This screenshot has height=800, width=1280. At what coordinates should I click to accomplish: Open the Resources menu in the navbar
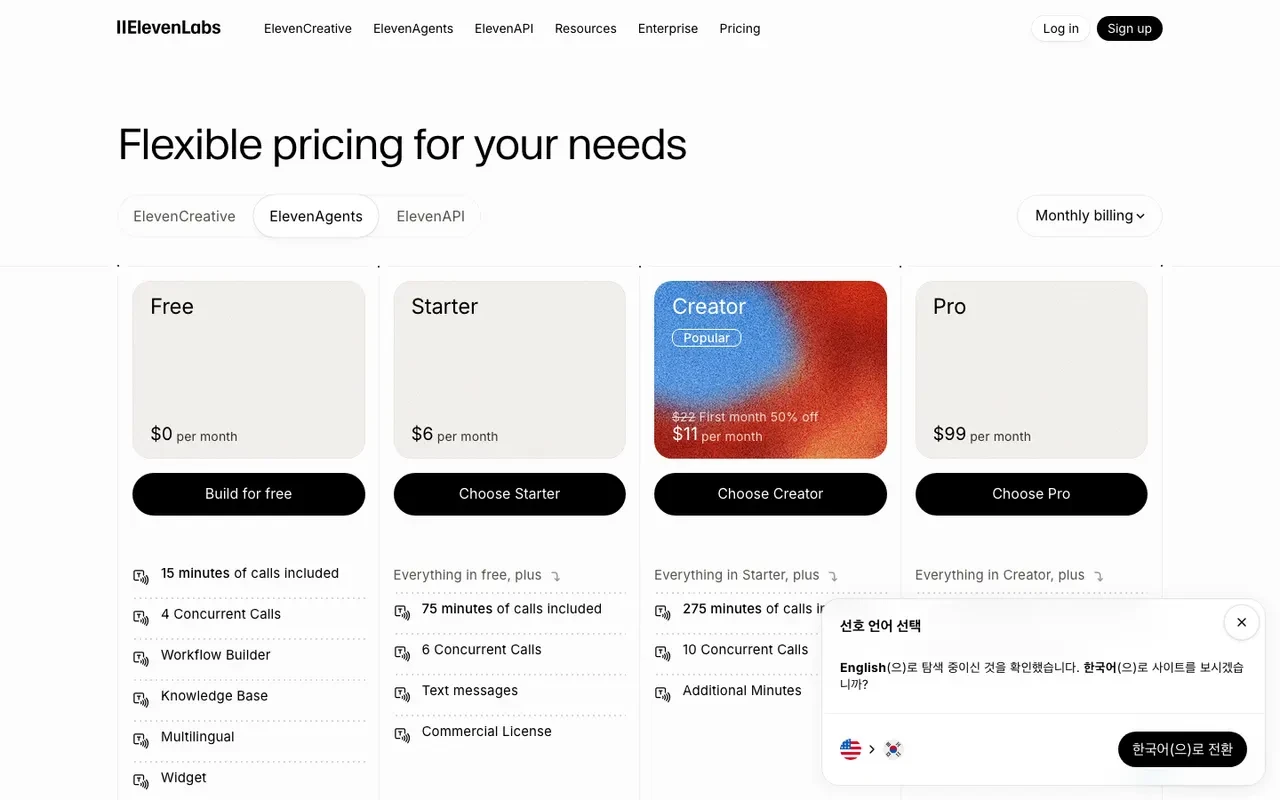[x=585, y=29]
